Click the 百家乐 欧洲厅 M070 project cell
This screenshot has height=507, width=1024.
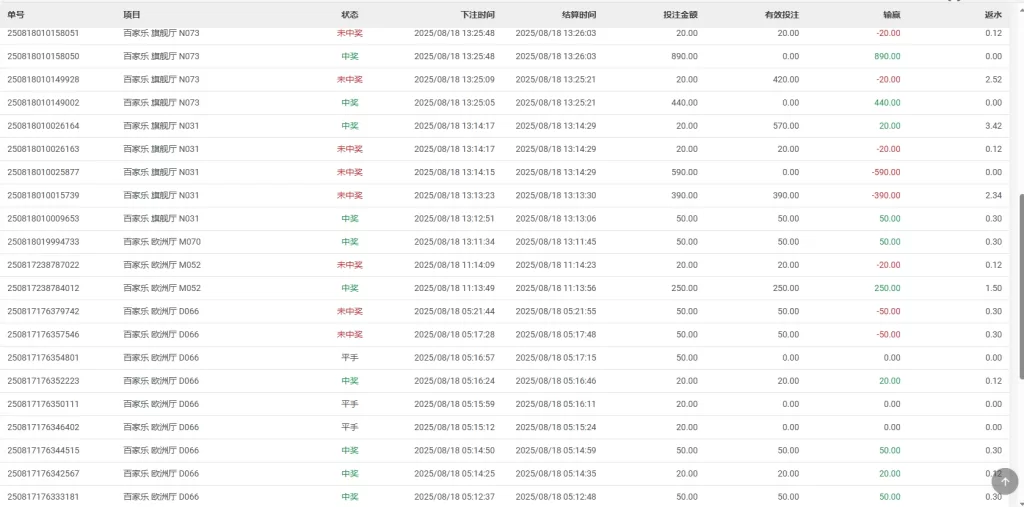tap(162, 242)
